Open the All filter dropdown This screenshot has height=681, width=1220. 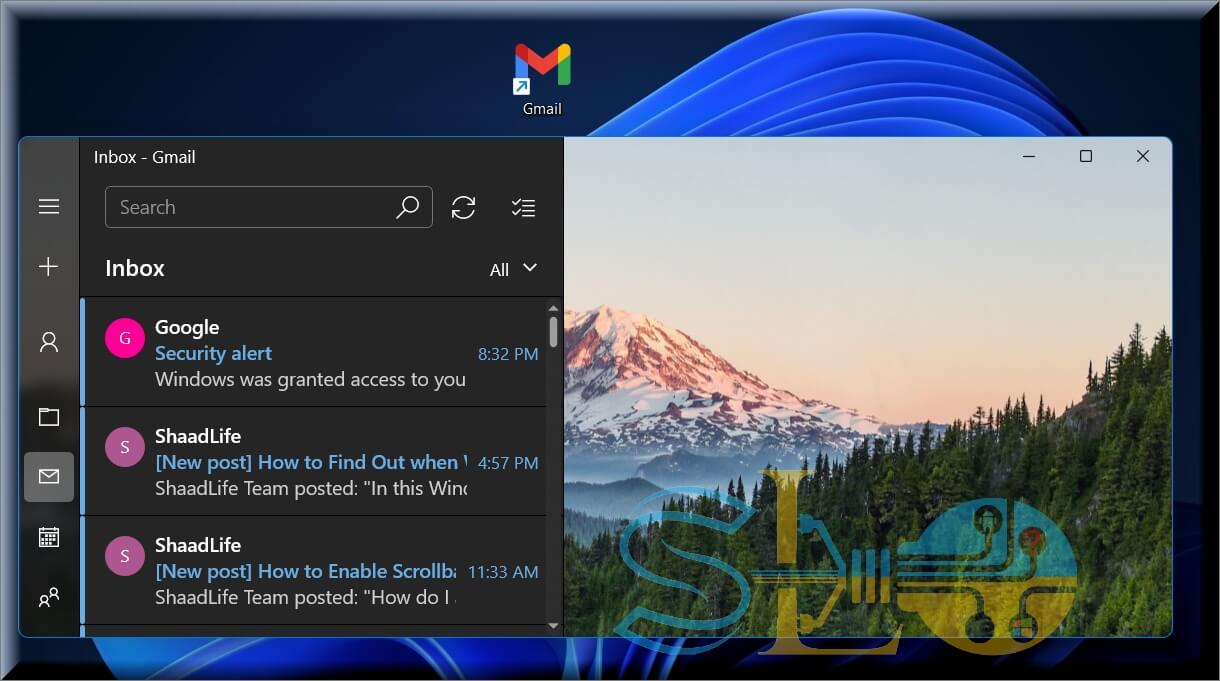click(513, 269)
